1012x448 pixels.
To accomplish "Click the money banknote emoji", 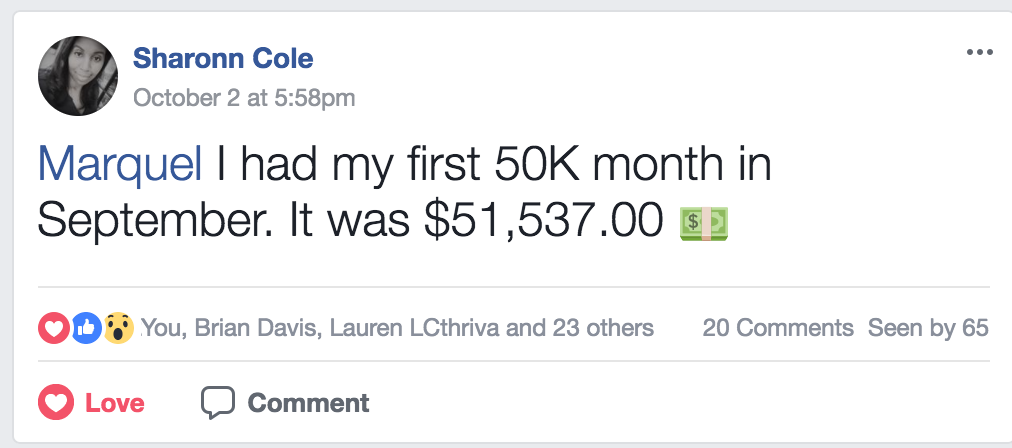I will coord(703,222).
